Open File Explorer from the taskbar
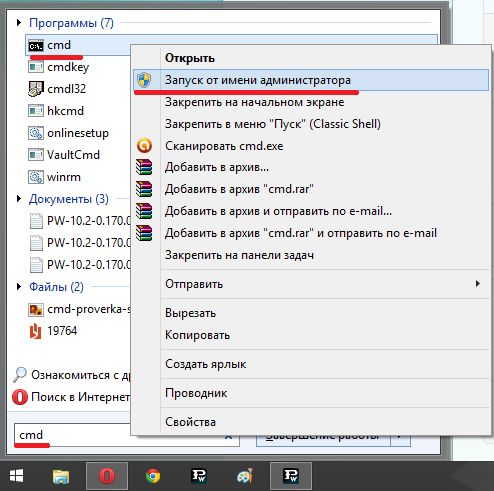 pos(61,476)
